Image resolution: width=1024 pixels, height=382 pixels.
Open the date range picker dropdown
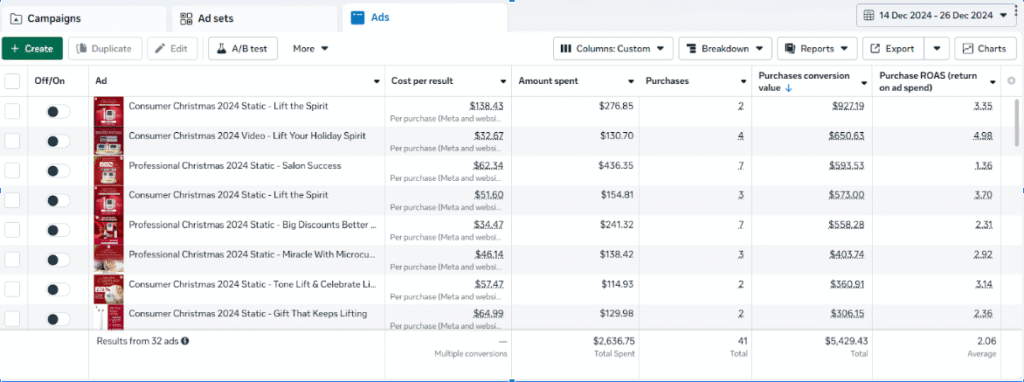935,15
